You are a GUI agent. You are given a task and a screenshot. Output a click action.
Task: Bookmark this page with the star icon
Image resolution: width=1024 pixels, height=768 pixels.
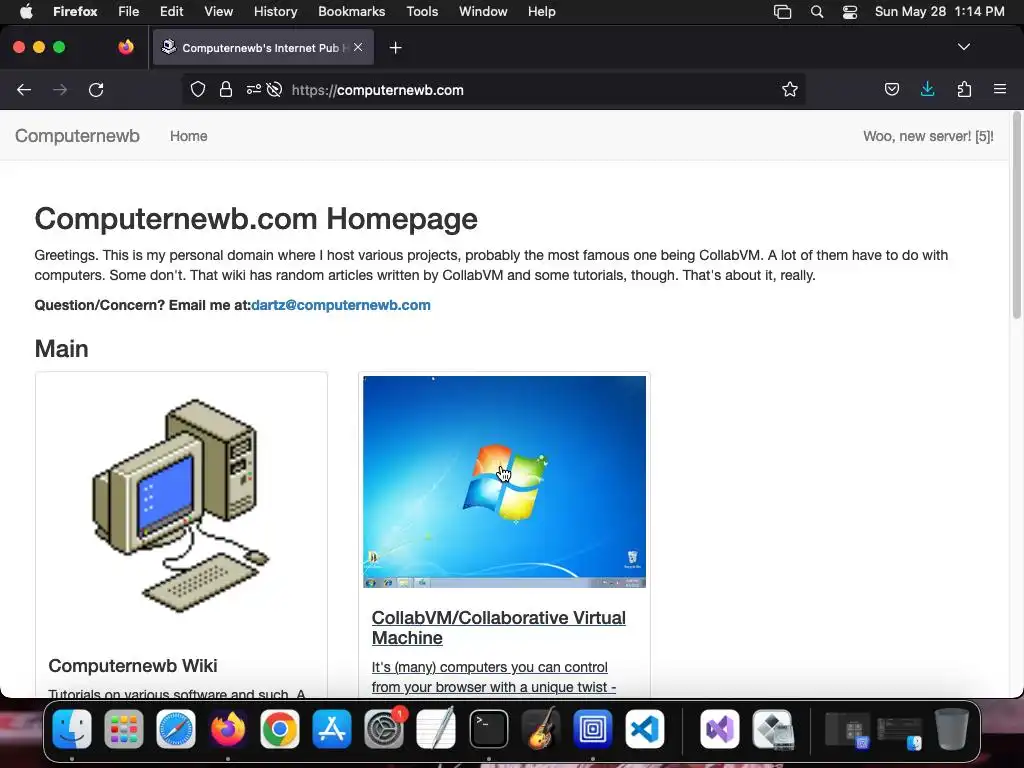point(790,89)
